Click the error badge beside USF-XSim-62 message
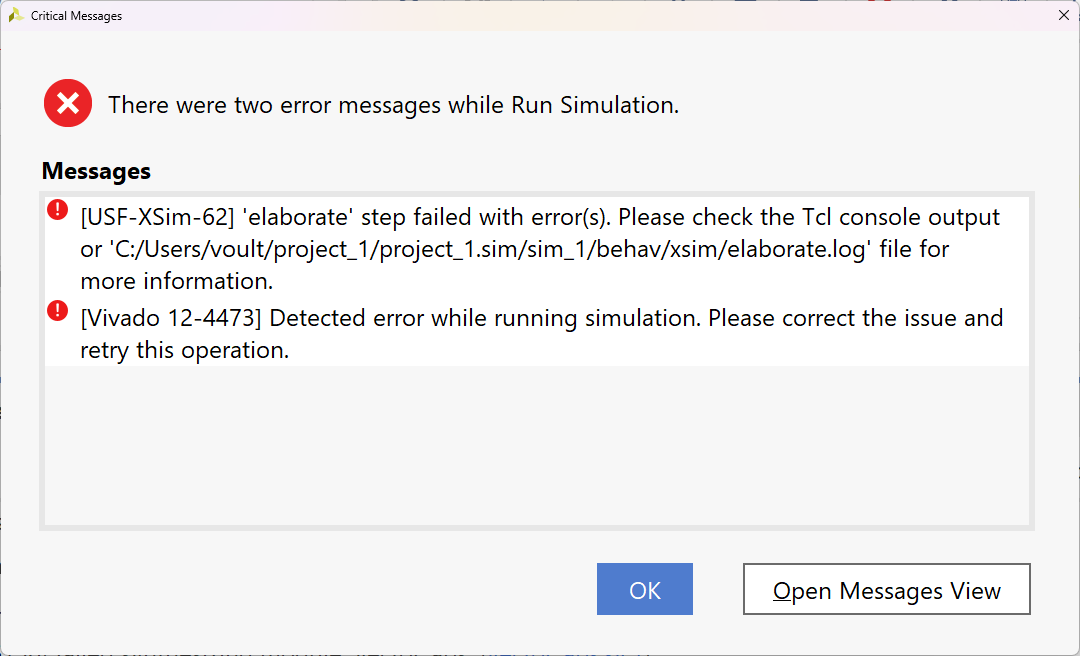Image resolution: width=1080 pixels, height=656 pixels. point(57,207)
